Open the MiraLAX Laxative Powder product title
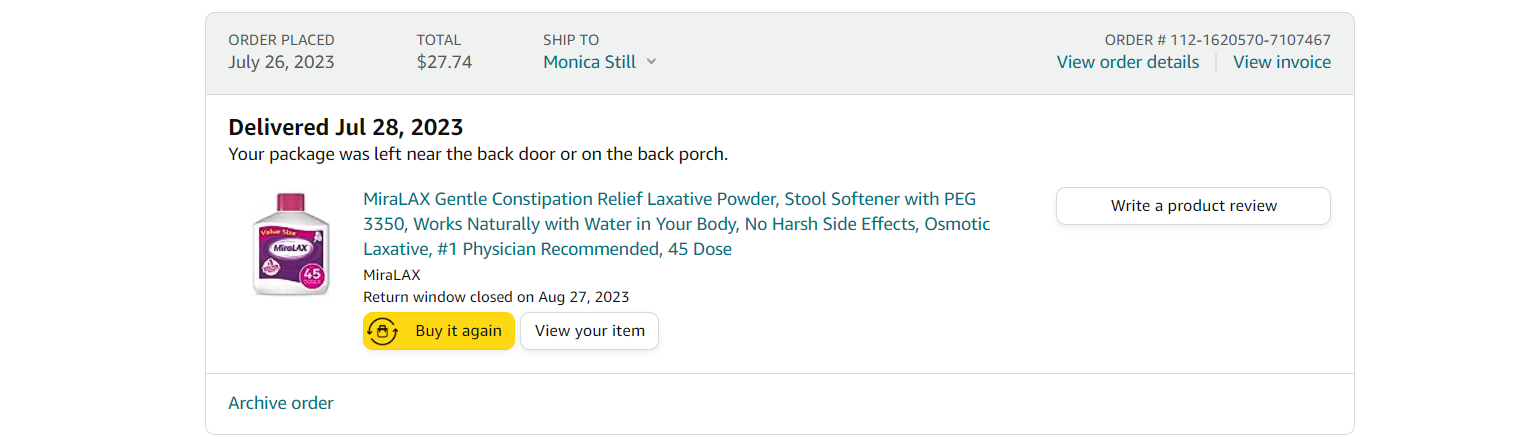Screen dimensions: 1516x443 [676, 224]
